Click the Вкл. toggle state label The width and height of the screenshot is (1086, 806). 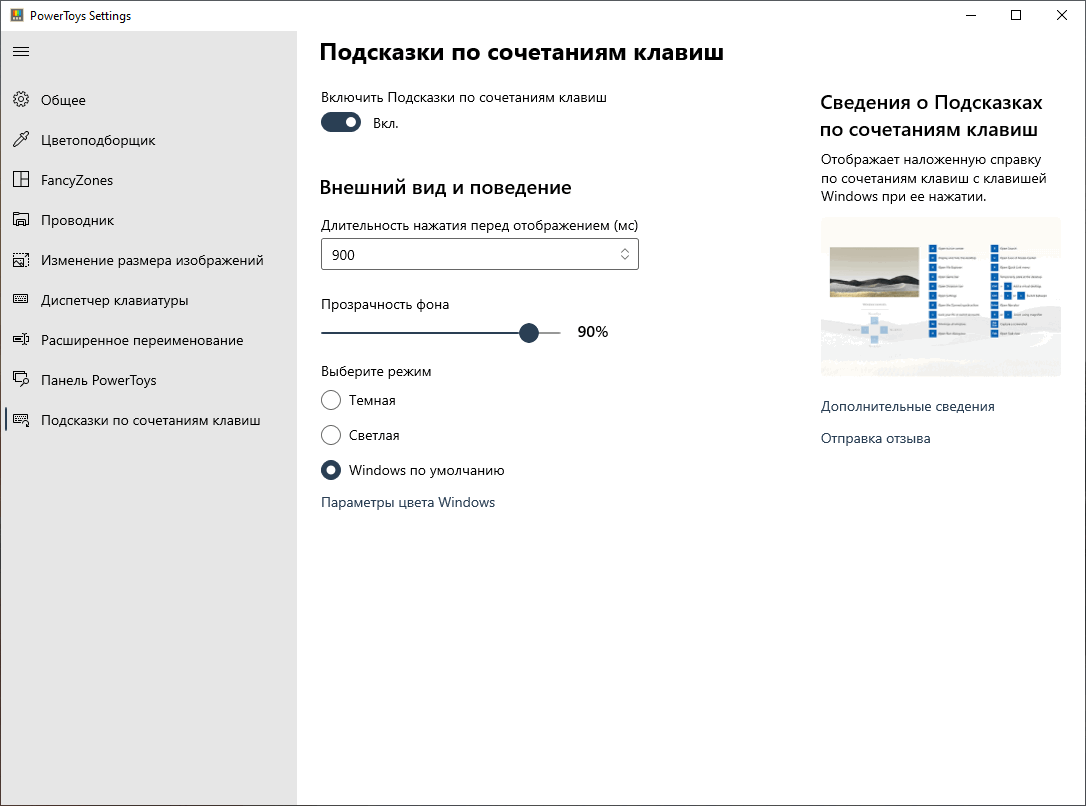[386, 123]
